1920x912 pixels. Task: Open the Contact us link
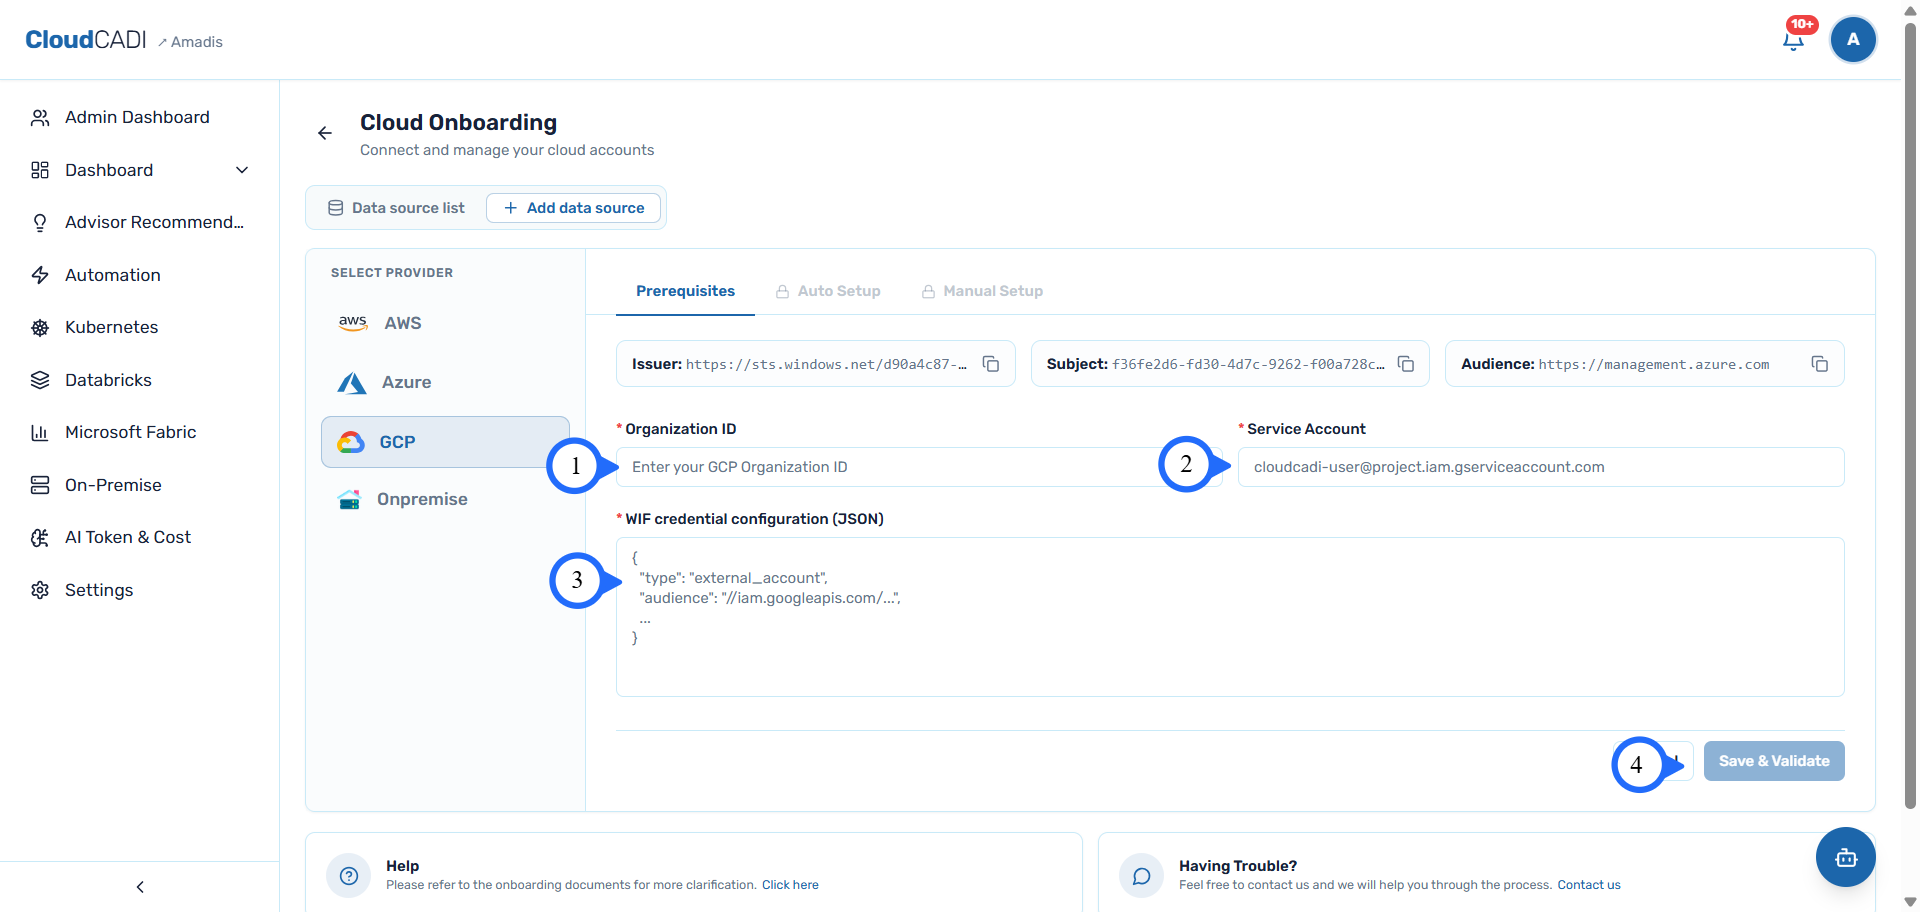[x=1589, y=885]
